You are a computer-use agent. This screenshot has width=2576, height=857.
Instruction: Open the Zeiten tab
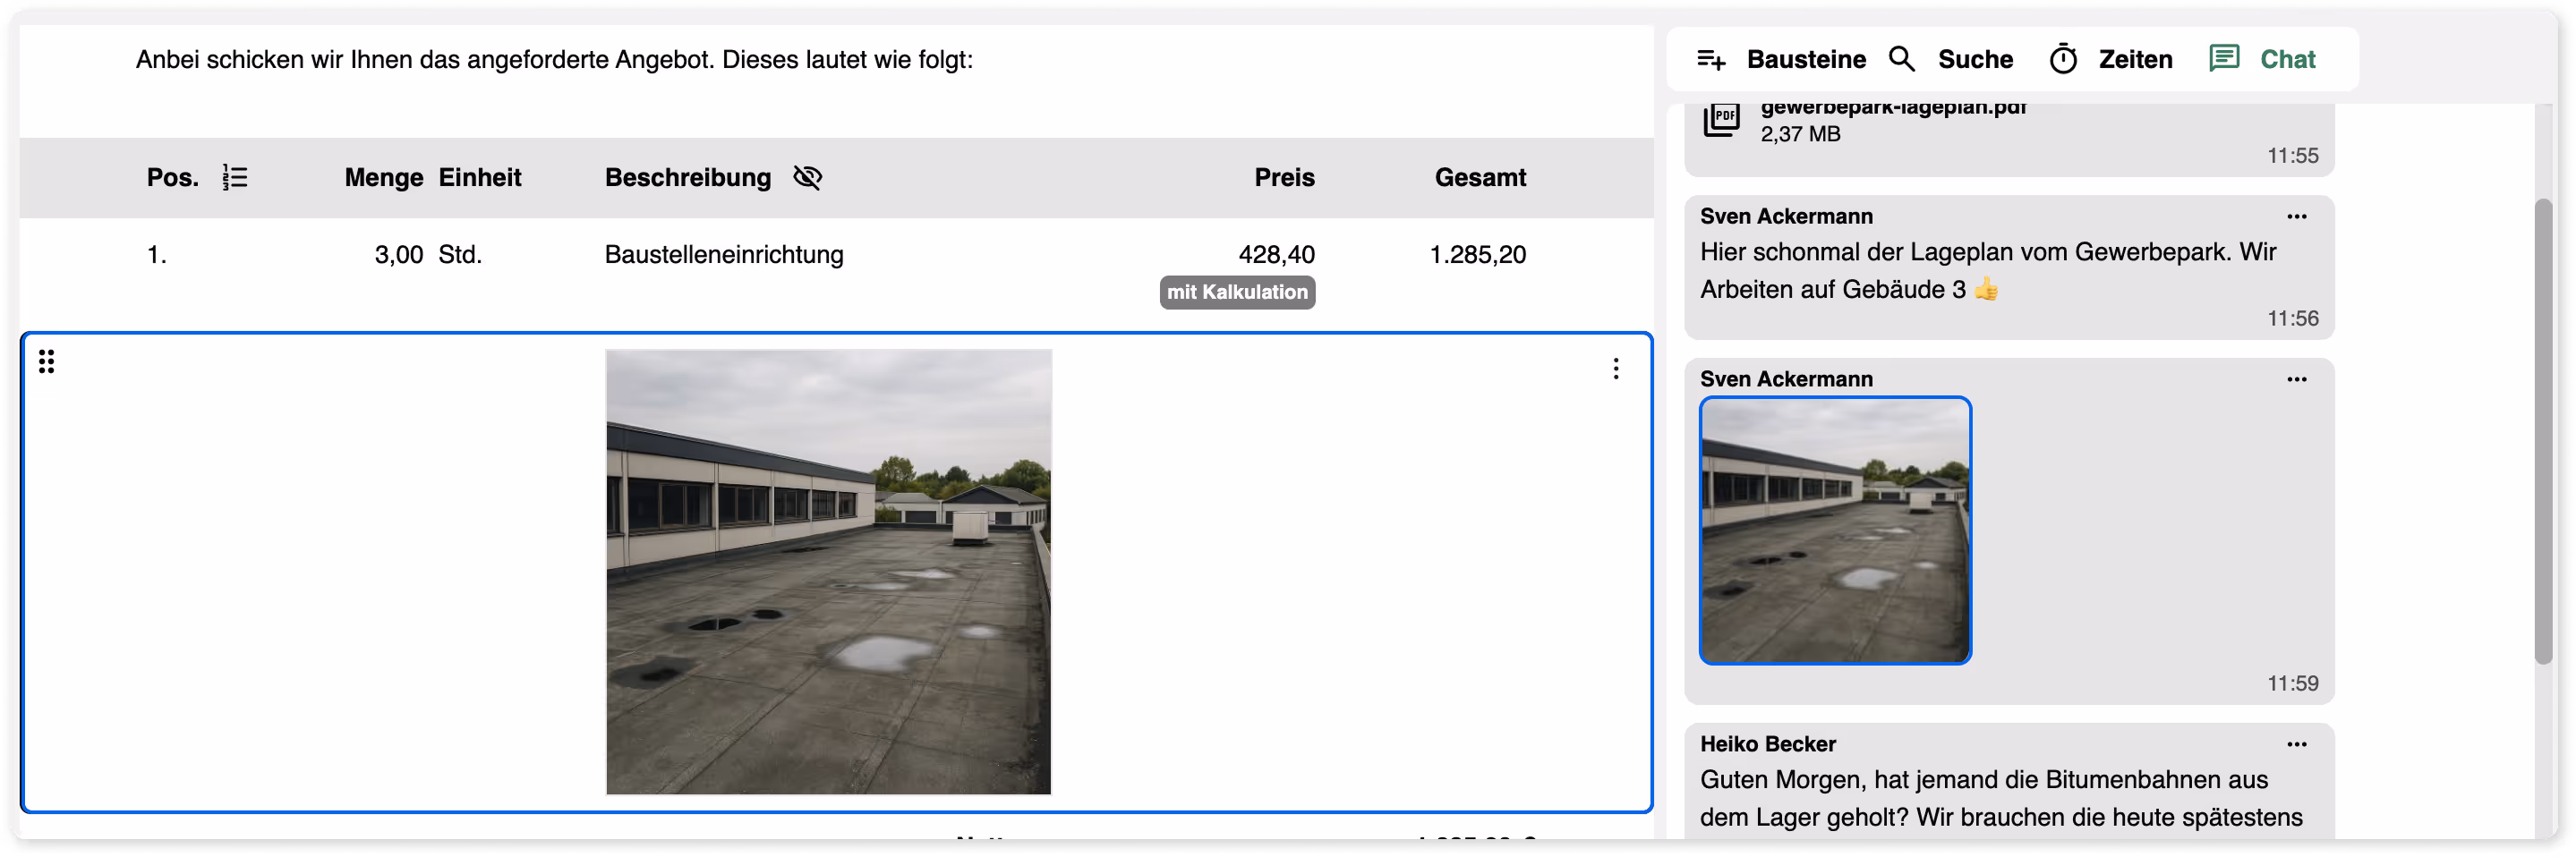point(2110,59)
